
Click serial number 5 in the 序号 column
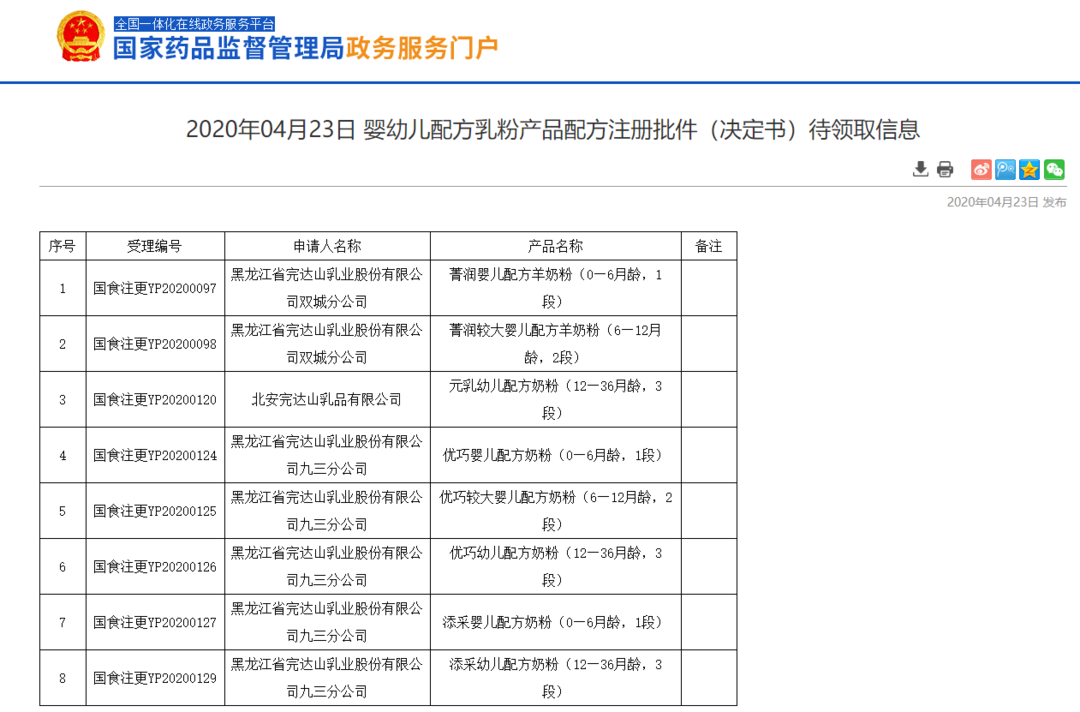tap(63, 512)
